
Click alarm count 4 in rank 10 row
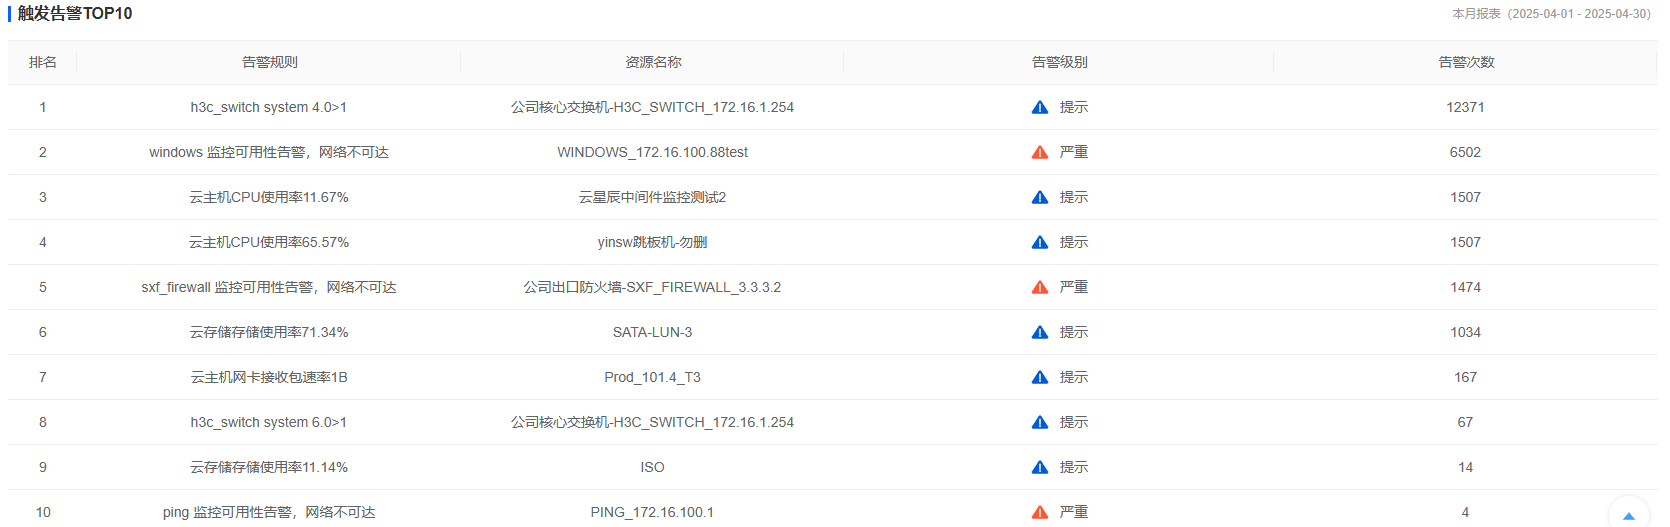1466,512
